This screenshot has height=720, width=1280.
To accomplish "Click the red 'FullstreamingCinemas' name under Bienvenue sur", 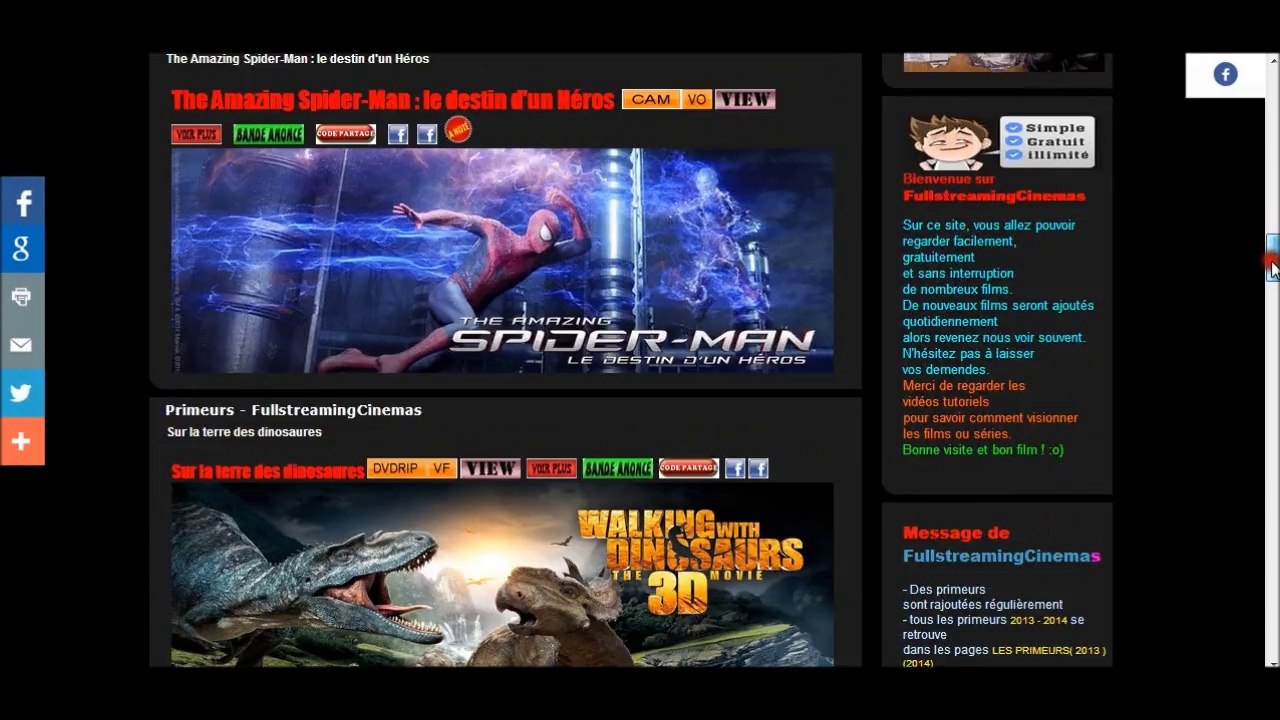I will coord(994,196).
